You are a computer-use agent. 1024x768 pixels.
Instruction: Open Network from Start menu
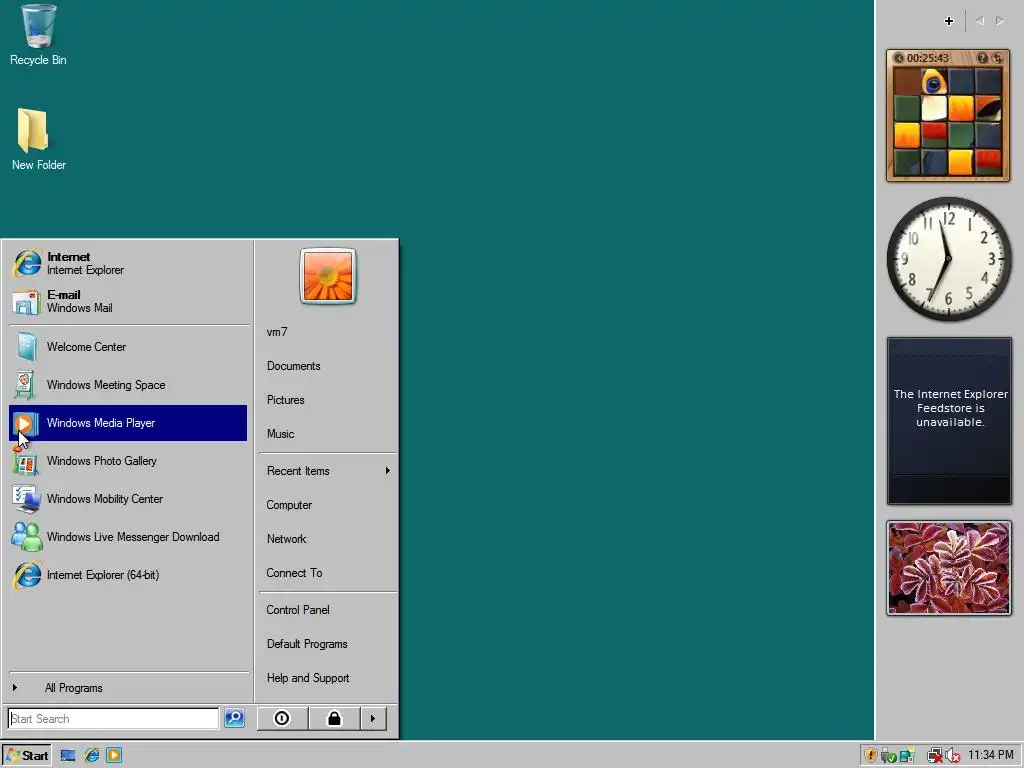click(x=328, y=539)
